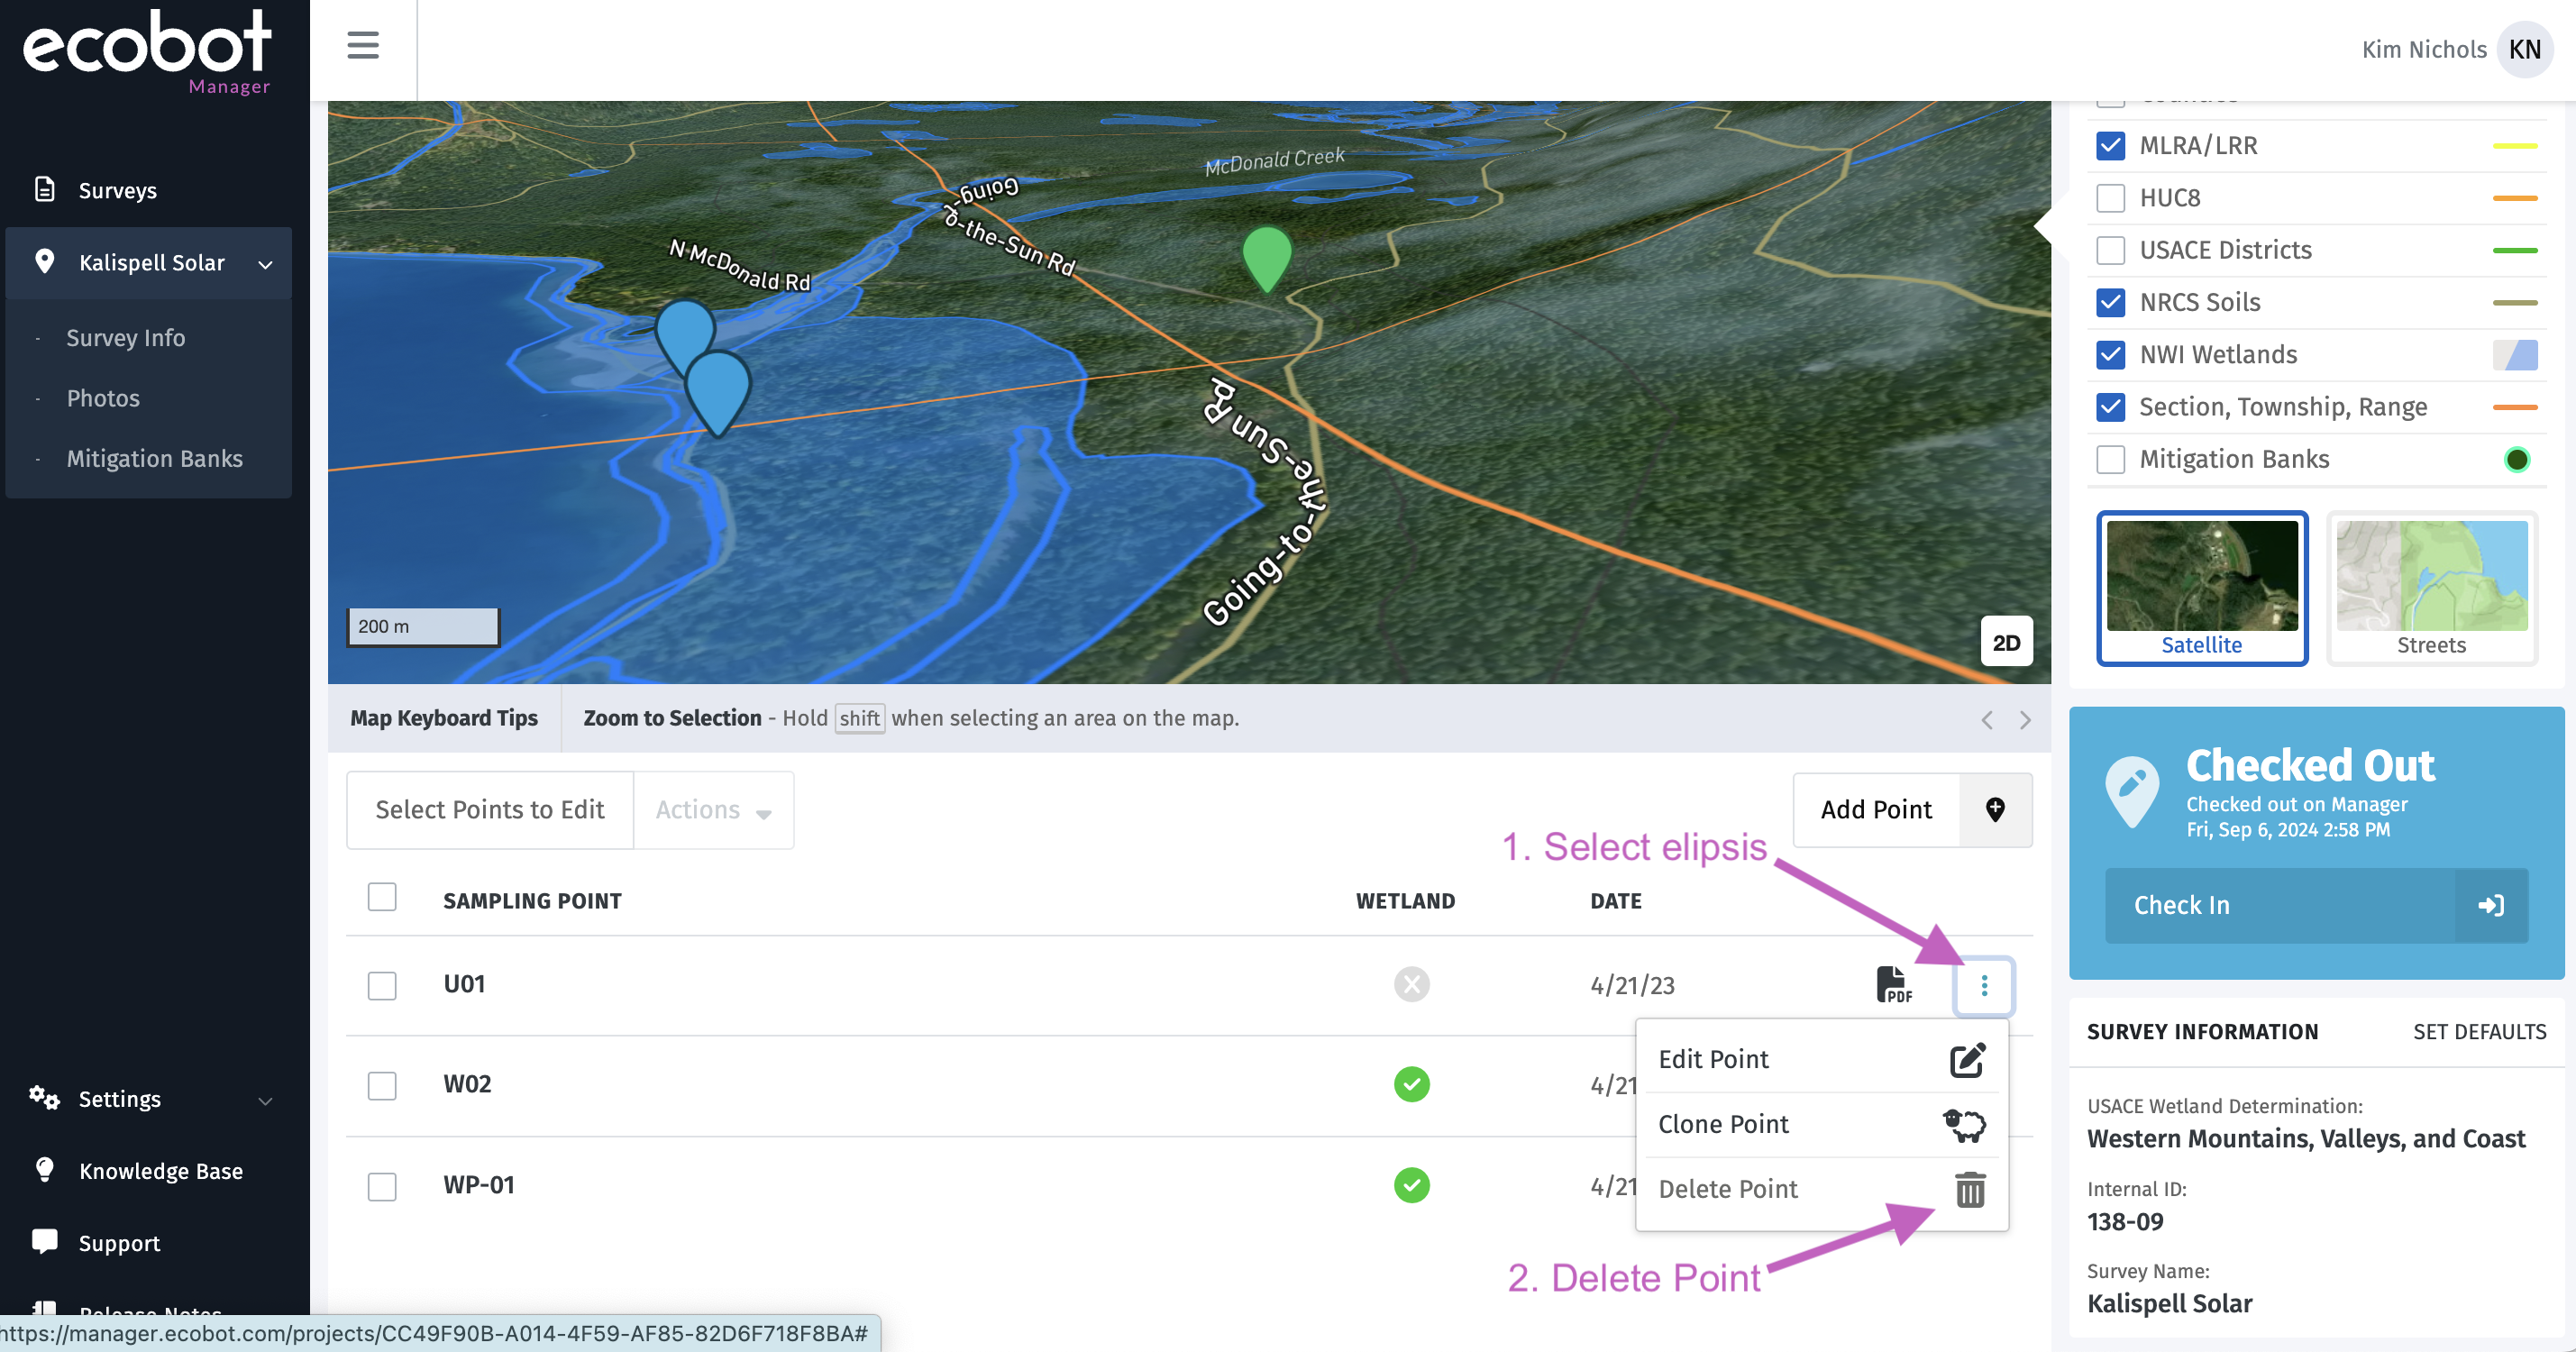This screenshot has width=2576, height=1352.
Task: Switch map to 2D view
Action: (x=2006, y=643)
